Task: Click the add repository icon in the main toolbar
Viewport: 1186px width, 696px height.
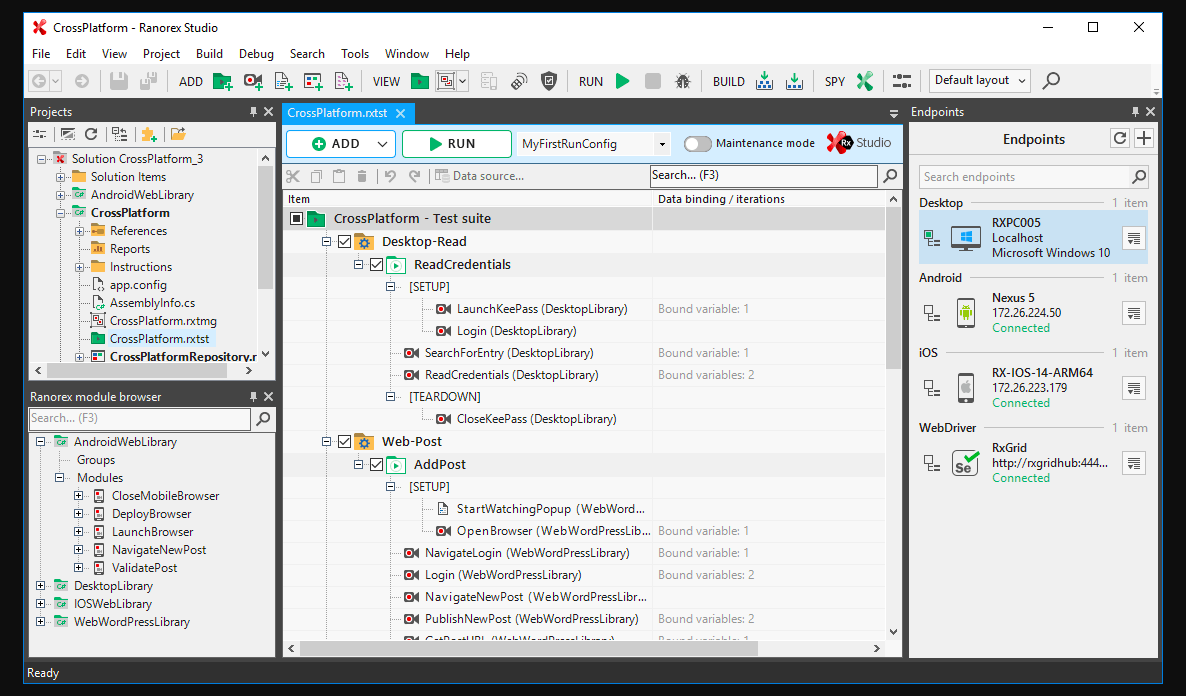Action: [313, 81]
